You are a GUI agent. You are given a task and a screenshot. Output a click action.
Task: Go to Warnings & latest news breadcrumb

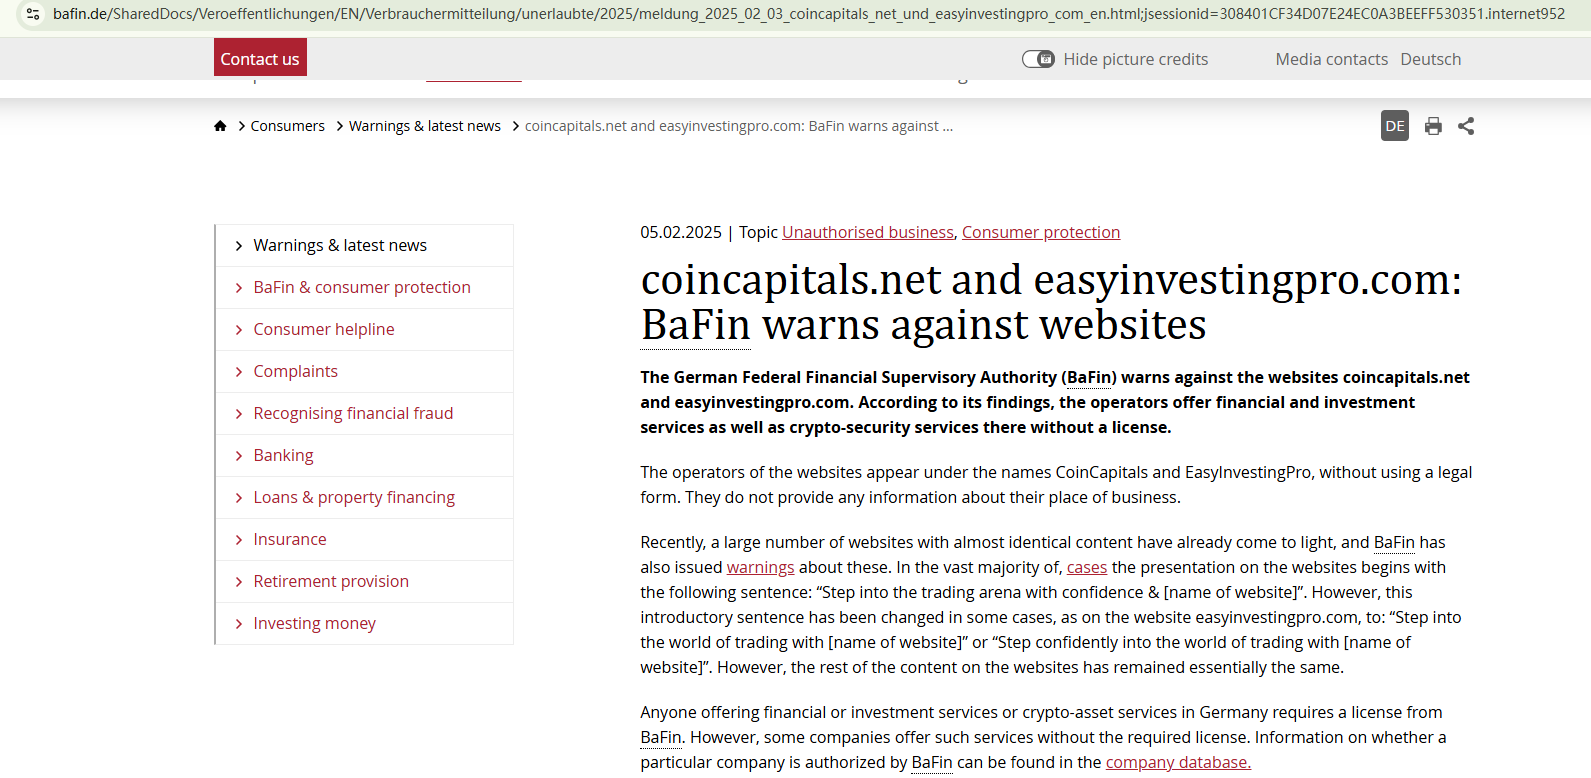[425, 126]
